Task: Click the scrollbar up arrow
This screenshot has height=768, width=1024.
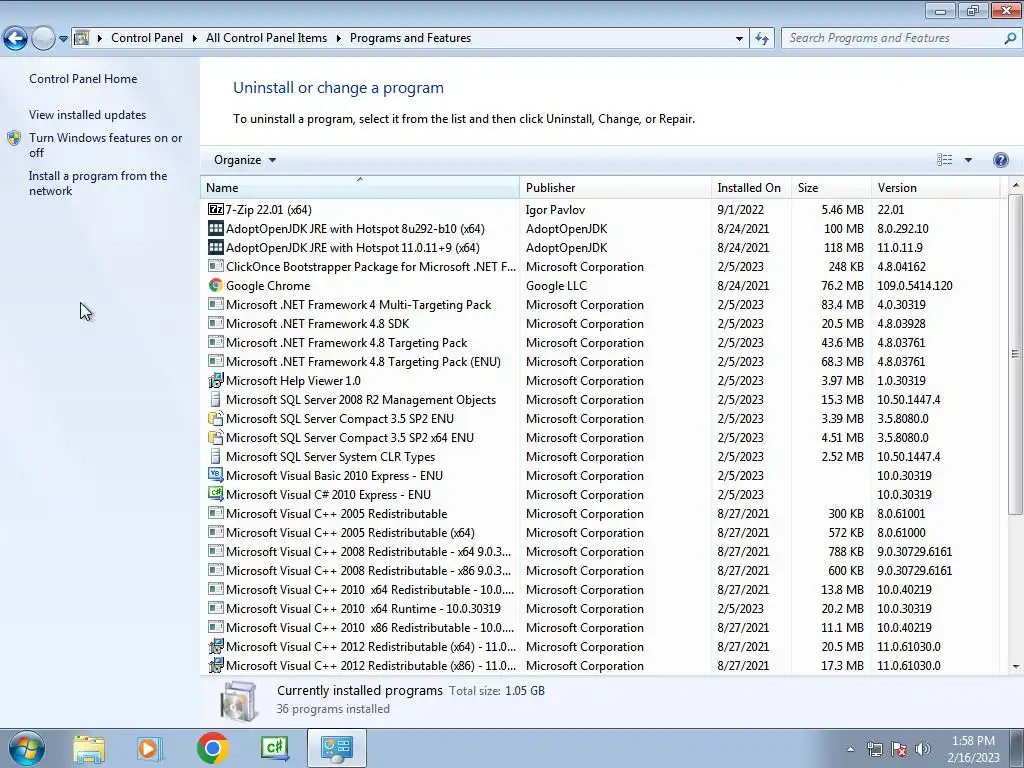Action: pos(1015,186)
